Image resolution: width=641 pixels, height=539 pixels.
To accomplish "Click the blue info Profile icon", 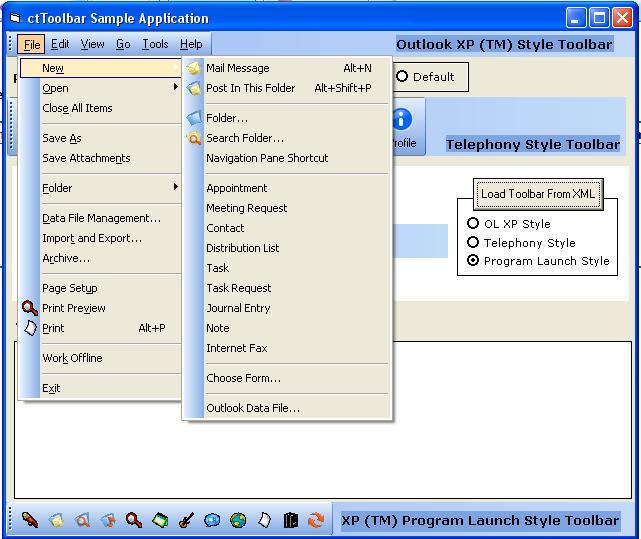I will pos(402,119).
